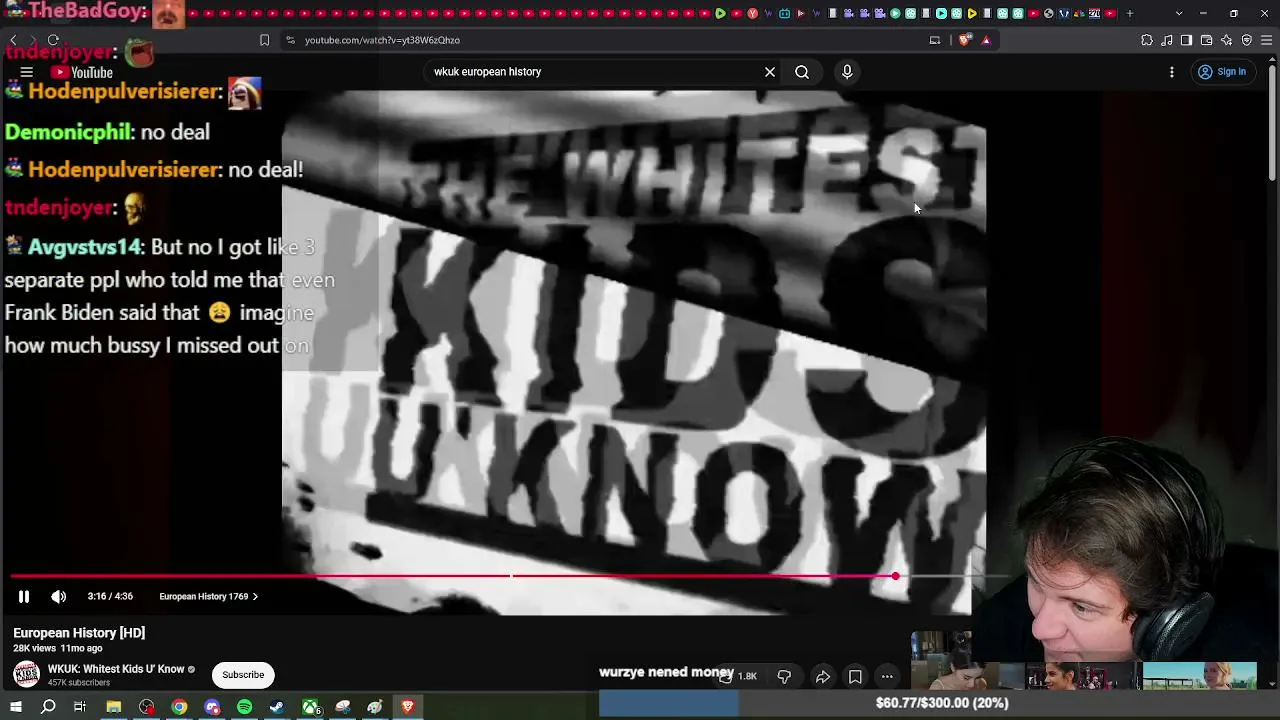Share the video
Viewport: 1280px width, 720px height.
coord(823,677)
